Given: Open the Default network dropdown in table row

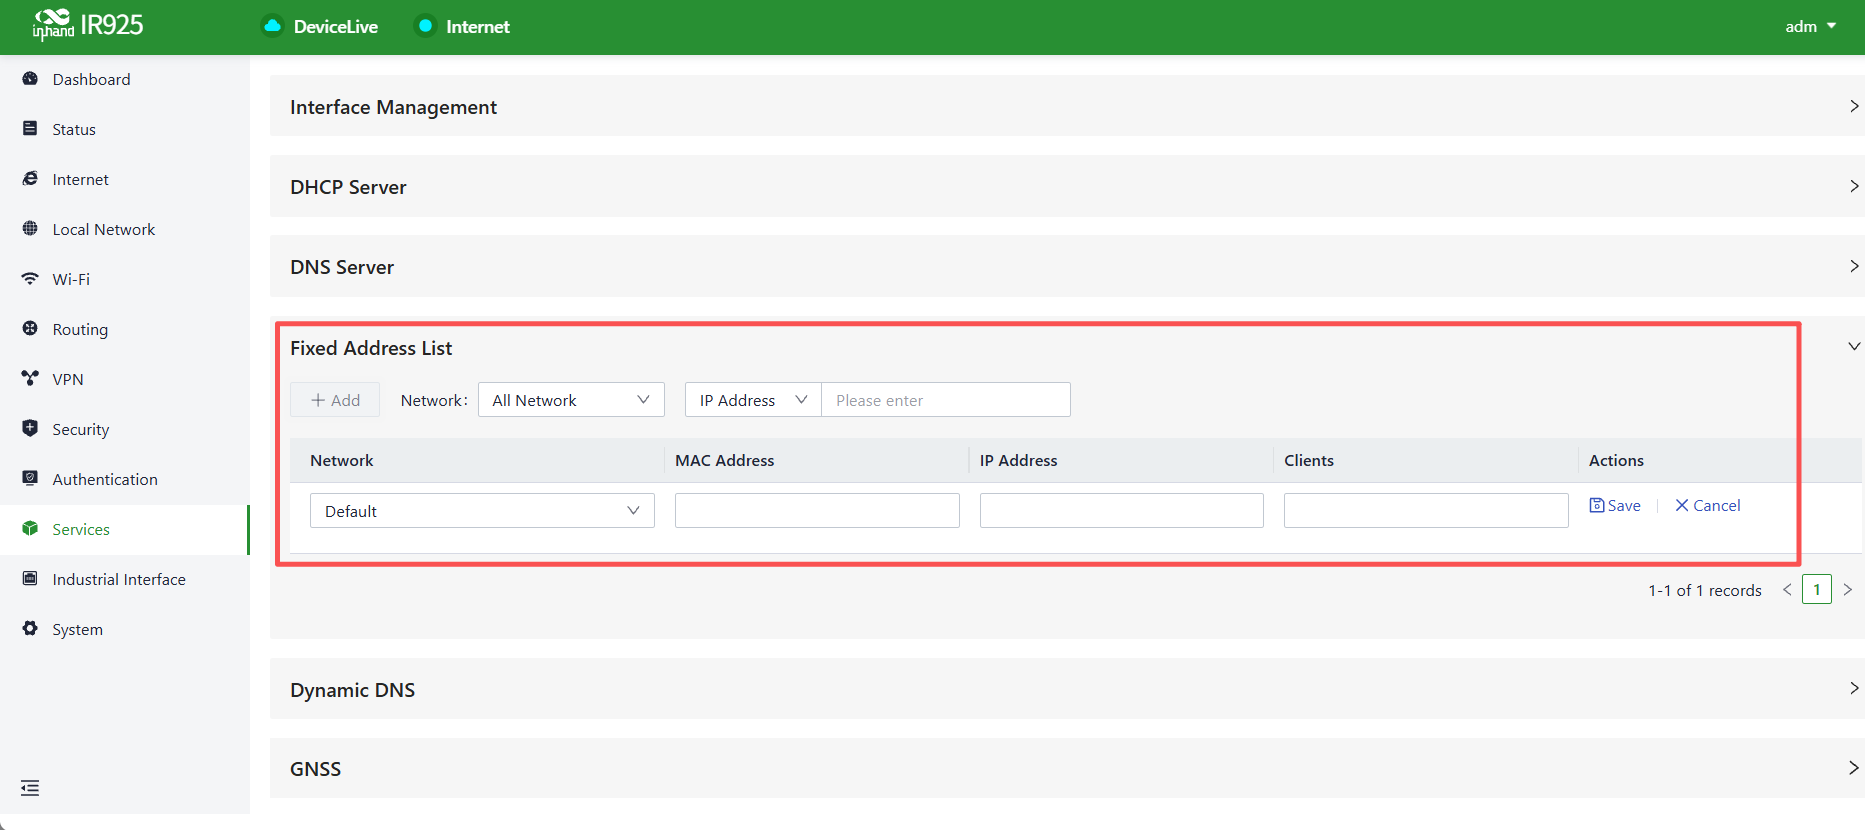Looking at the screenshot, I should [x=482, y=511].
